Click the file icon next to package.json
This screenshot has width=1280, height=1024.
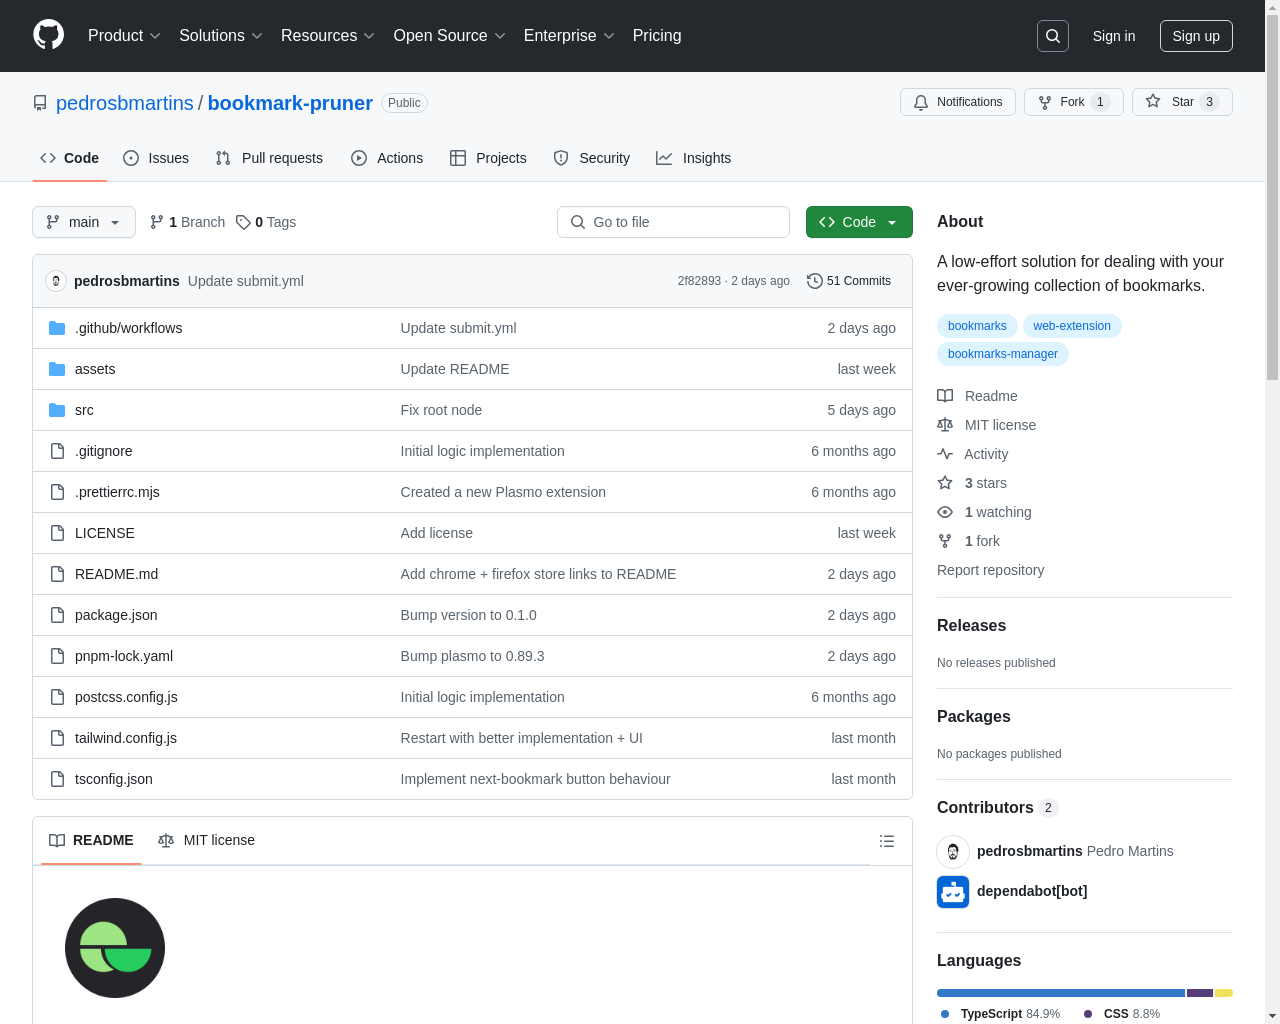click(x=57, y=615)
